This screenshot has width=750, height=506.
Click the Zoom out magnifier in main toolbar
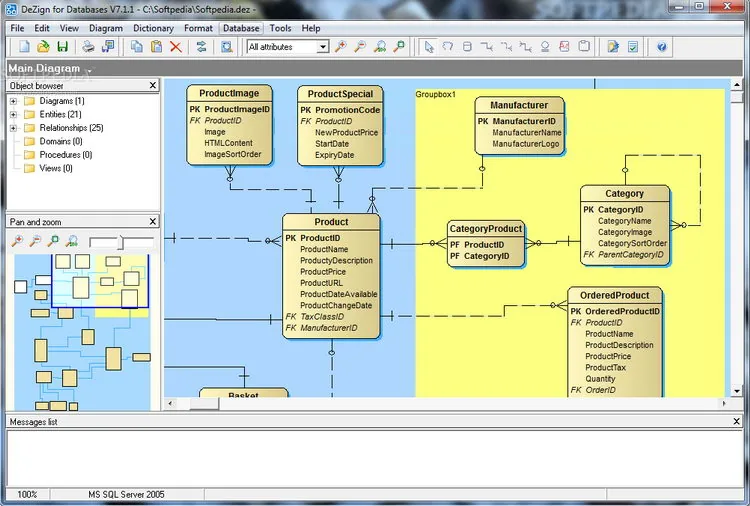[x=360, y=47]
